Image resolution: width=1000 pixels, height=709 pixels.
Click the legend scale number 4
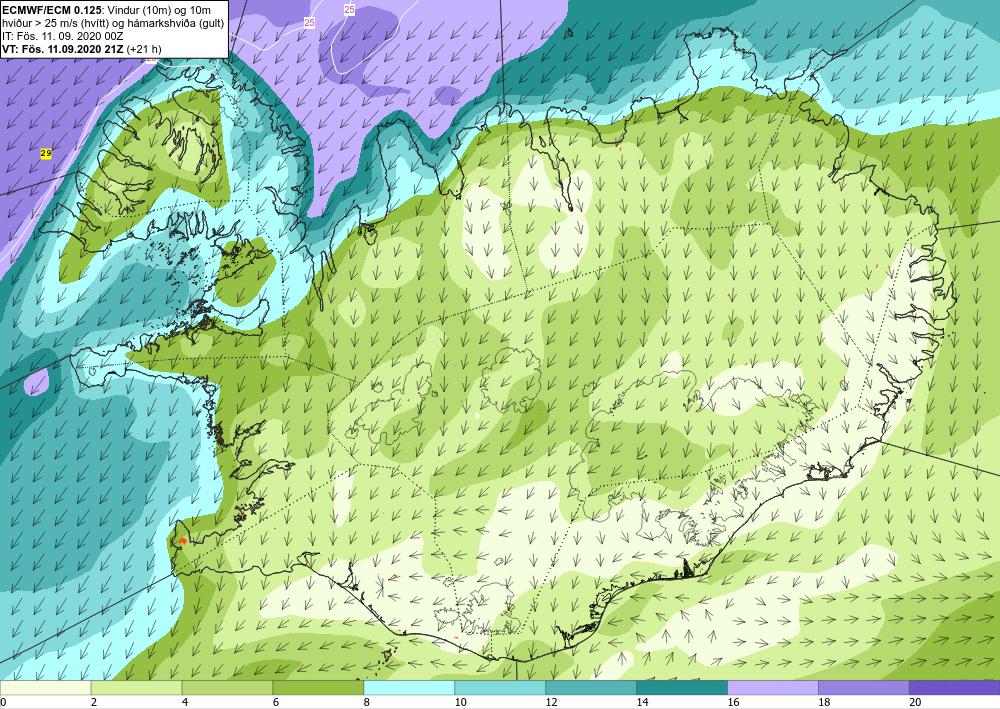point(185,702)
